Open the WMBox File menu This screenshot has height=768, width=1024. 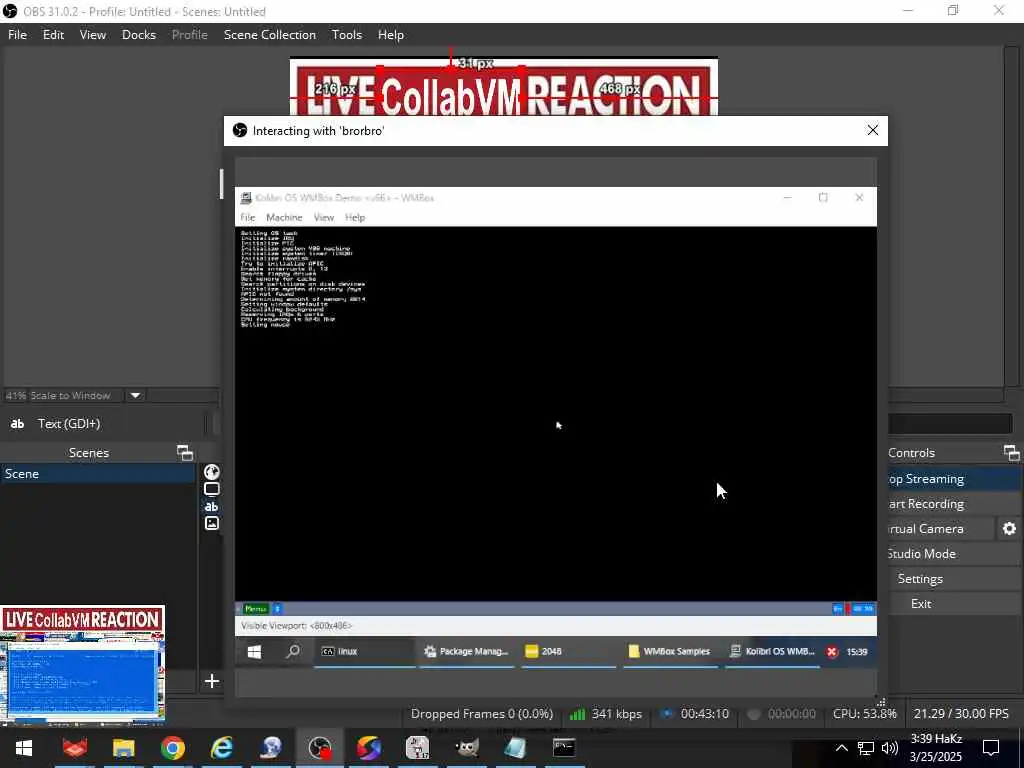(x=248, y=217)
